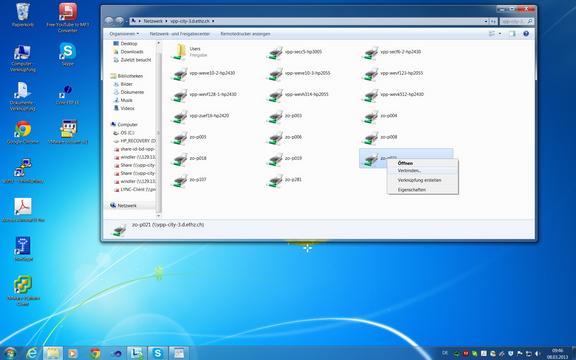Refresh the Explorer address bar
This screenshot has width=576, height=360.
pos(493,21)
